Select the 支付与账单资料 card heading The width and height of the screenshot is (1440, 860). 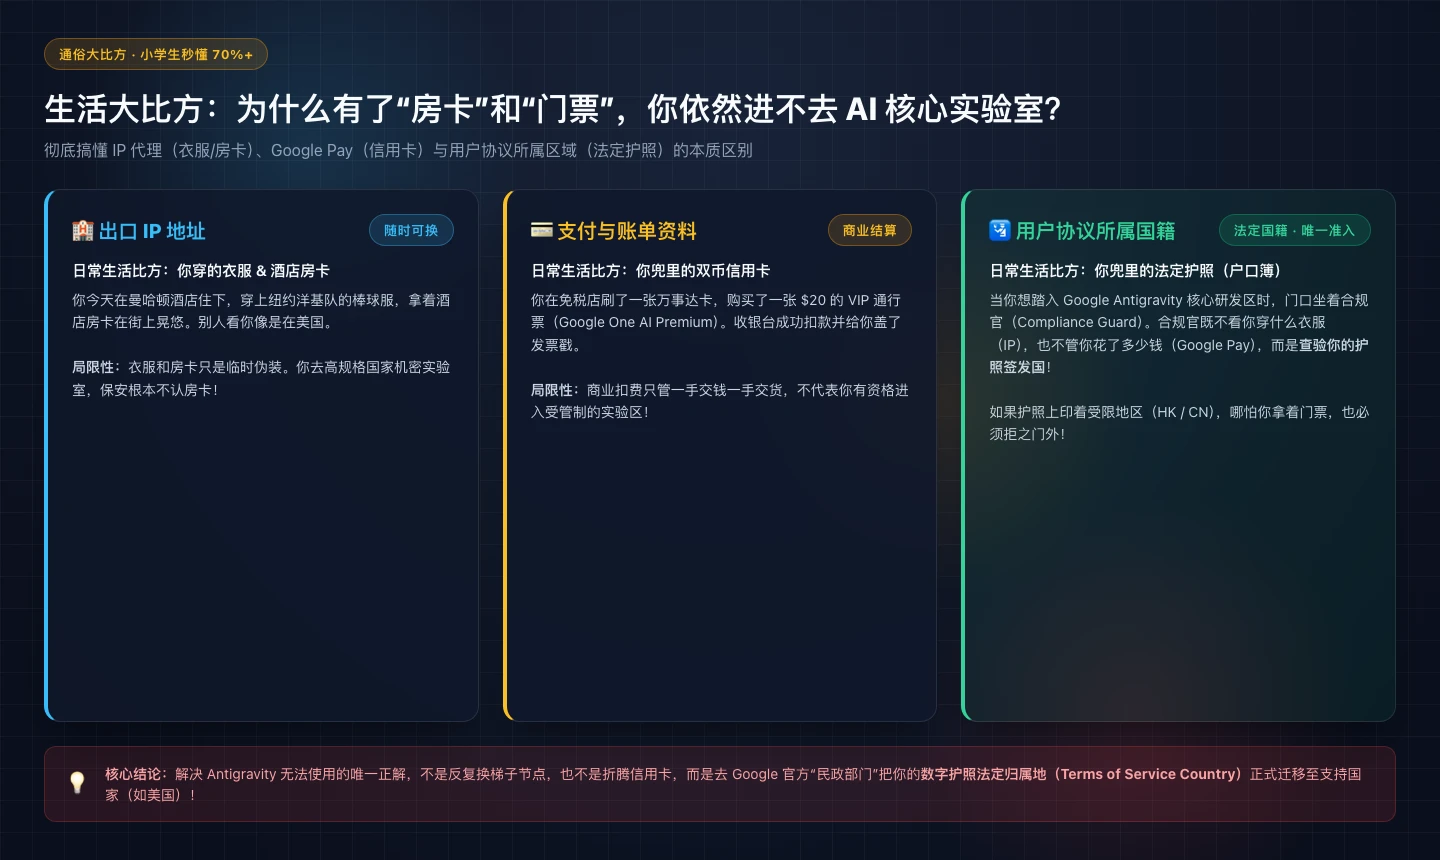click(x=627, y=231)
